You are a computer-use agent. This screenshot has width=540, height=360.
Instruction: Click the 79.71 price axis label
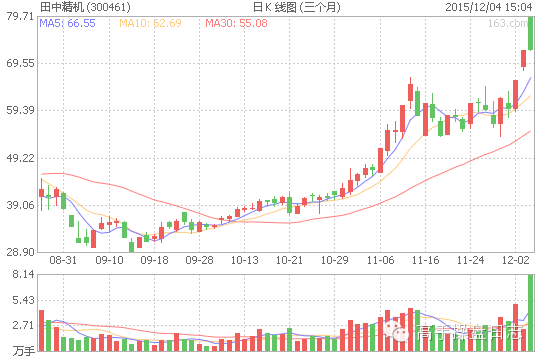pyautogui.click(x=20, y=16)
